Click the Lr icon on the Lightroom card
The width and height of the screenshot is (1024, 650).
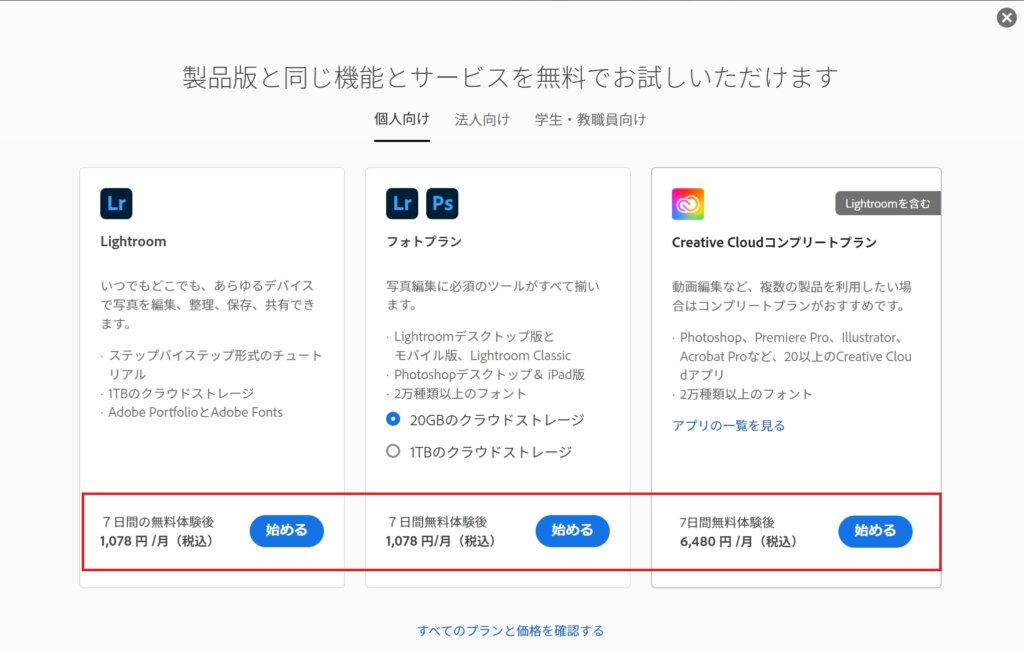116,203
